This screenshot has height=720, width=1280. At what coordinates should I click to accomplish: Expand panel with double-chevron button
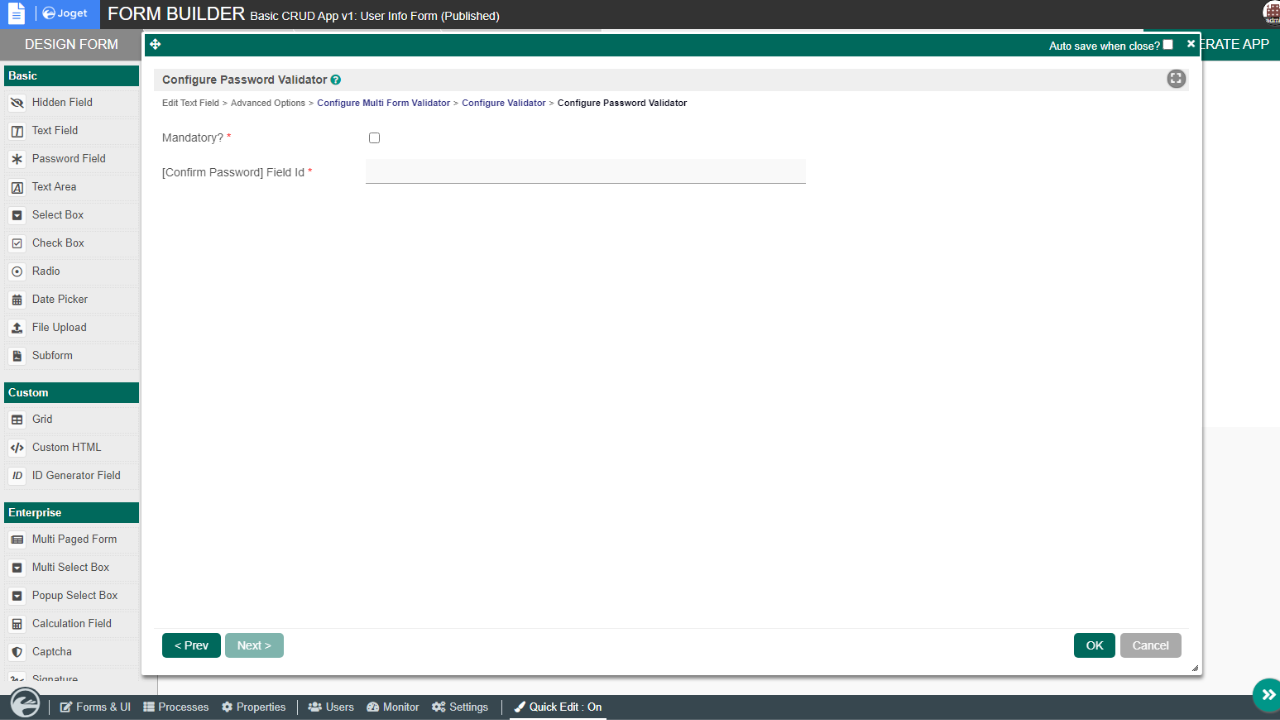[x=1267, y=694]
